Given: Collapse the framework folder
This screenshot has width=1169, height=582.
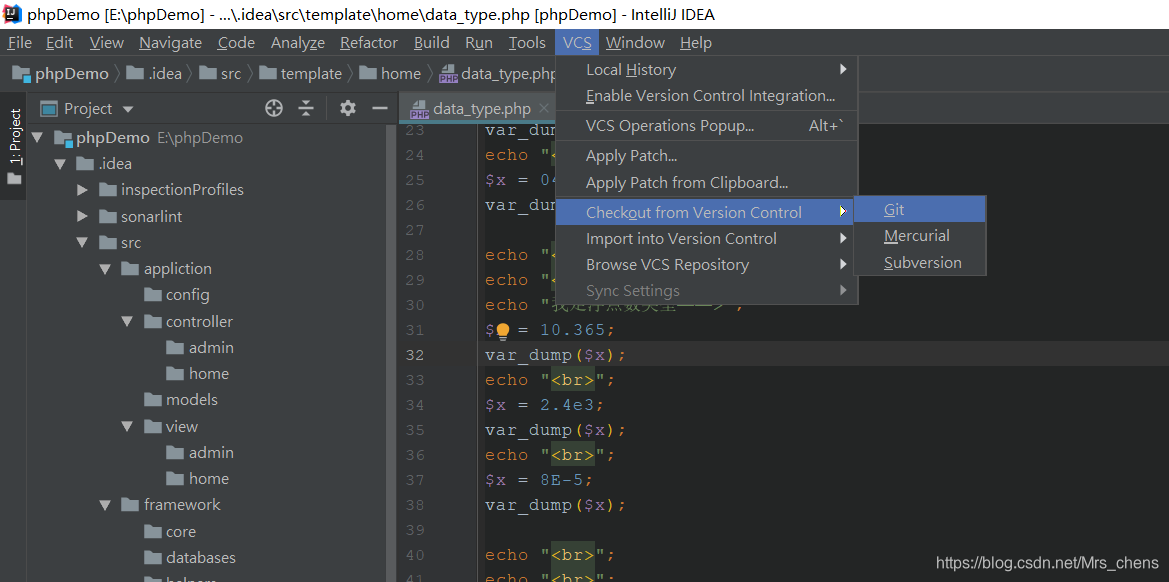Looking at the screenshot, I should click(105, 505).
